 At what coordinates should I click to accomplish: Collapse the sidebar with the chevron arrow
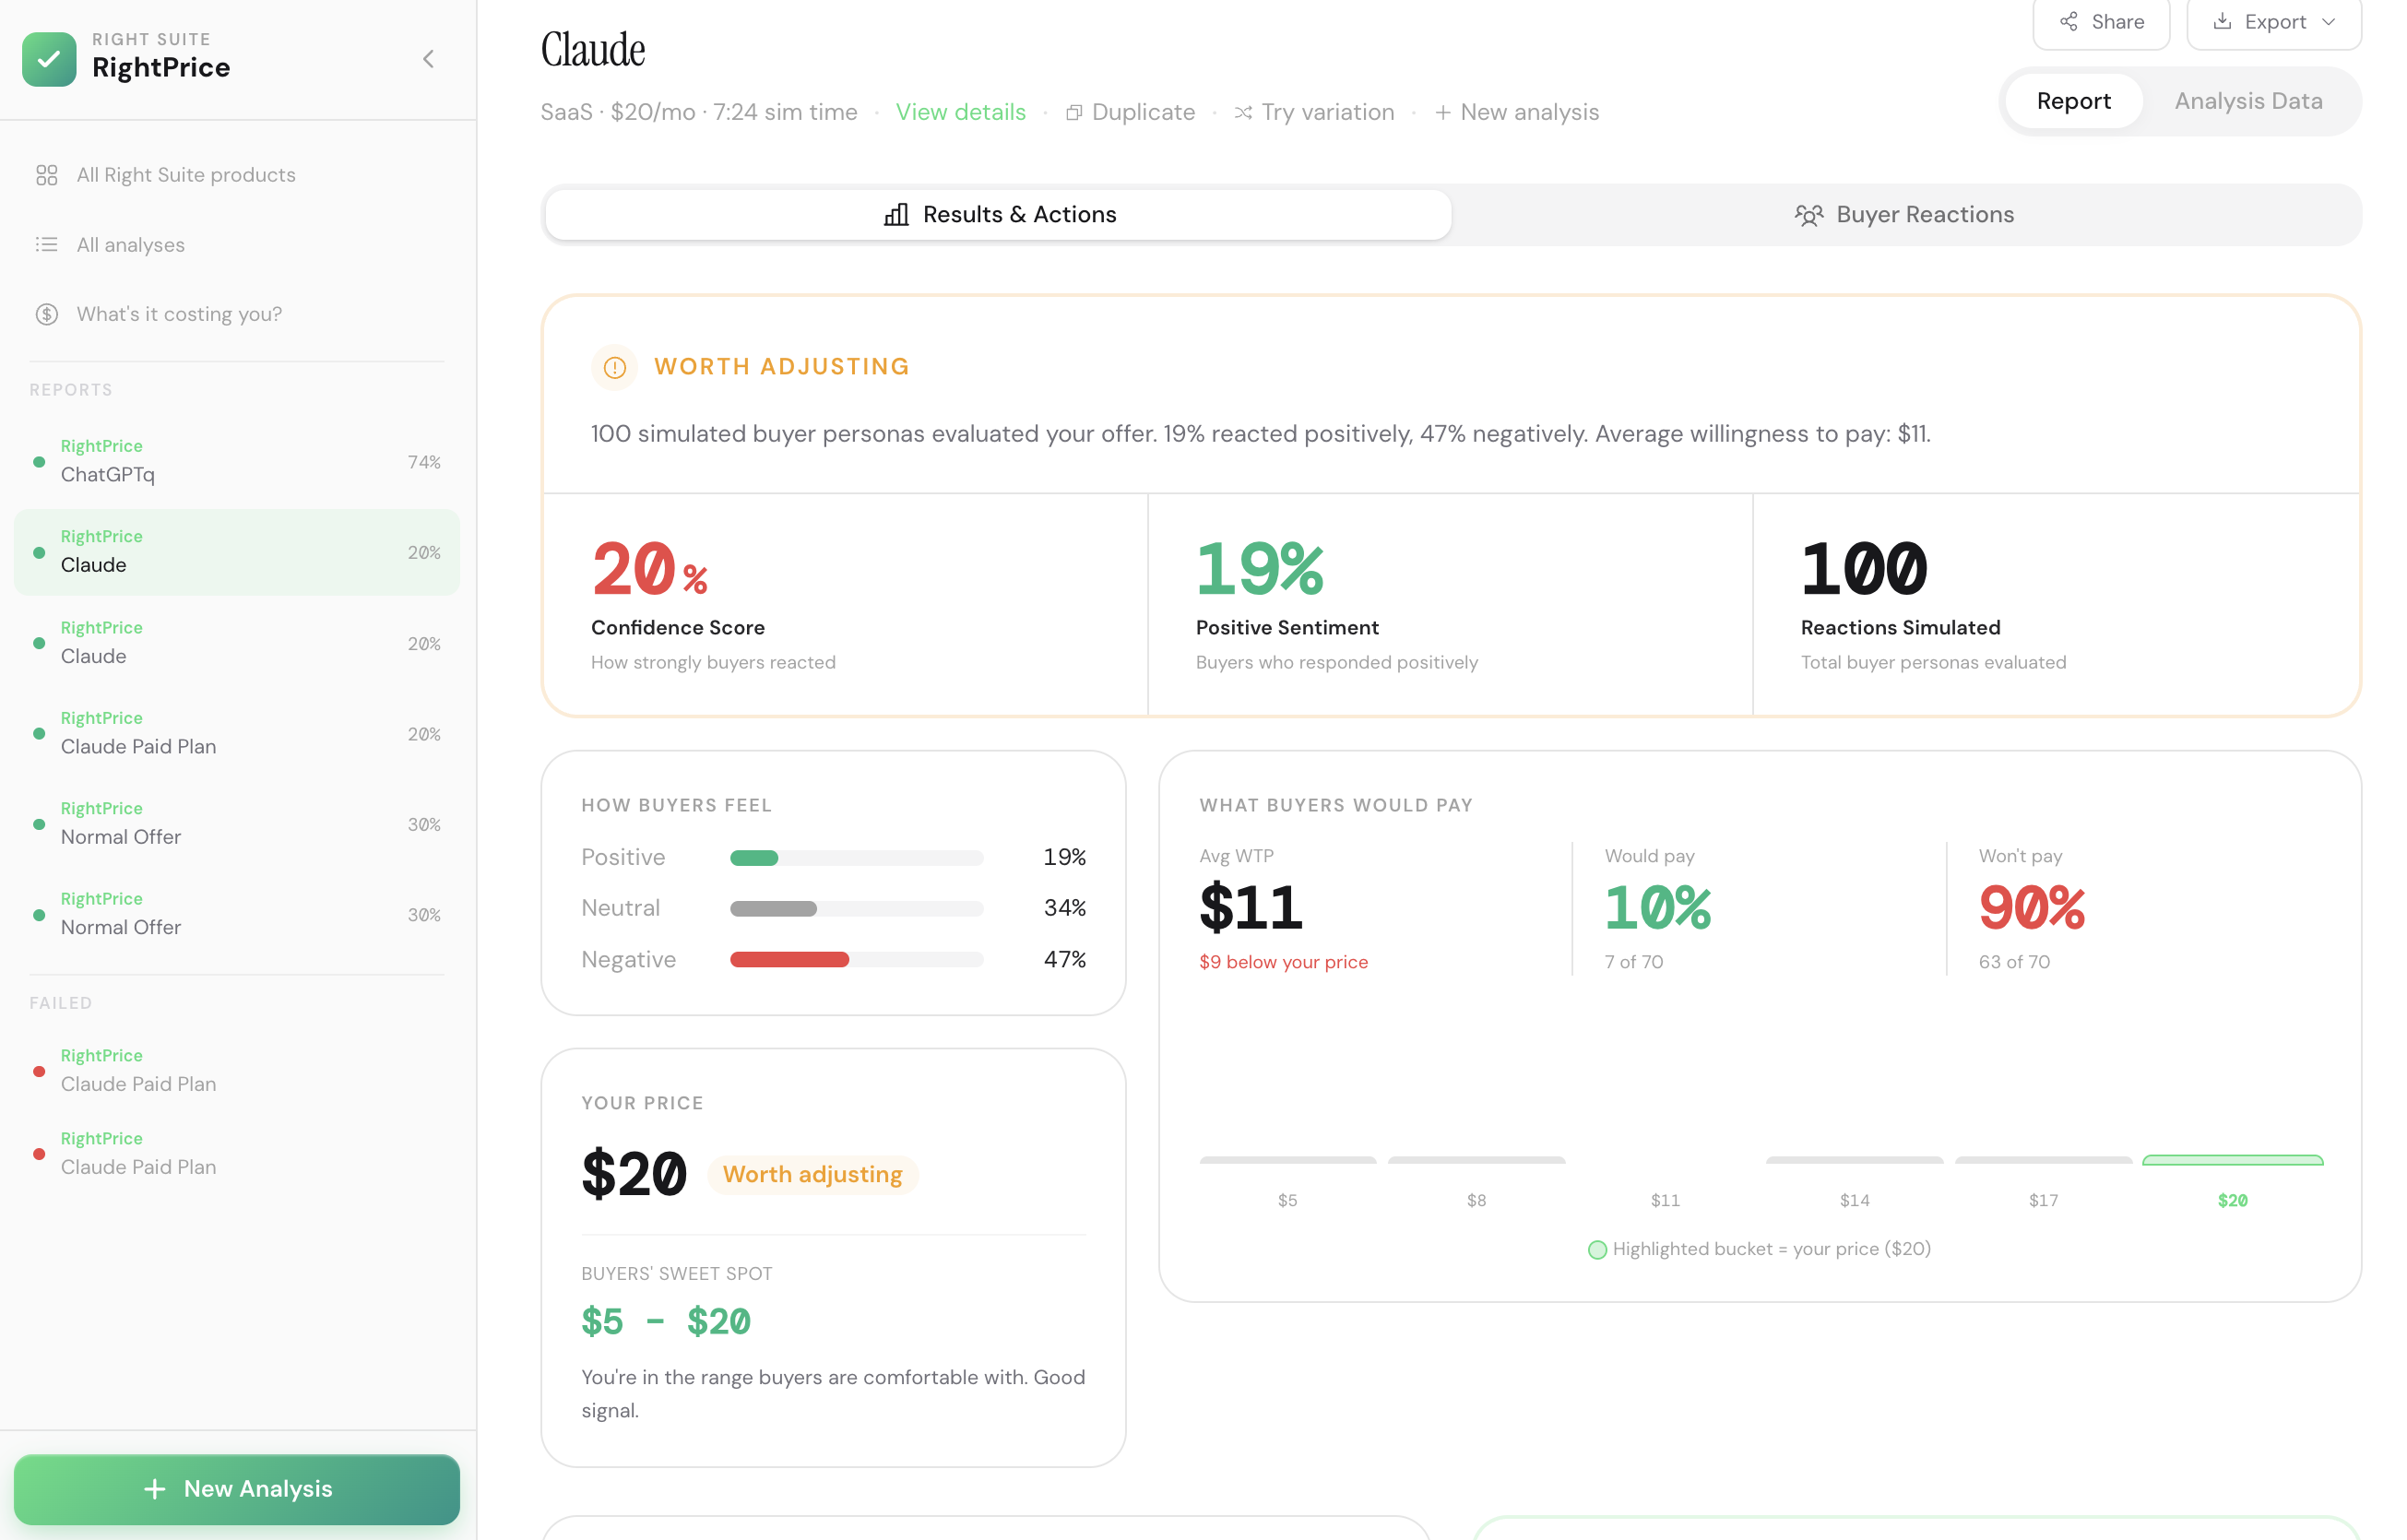(428, 59)
